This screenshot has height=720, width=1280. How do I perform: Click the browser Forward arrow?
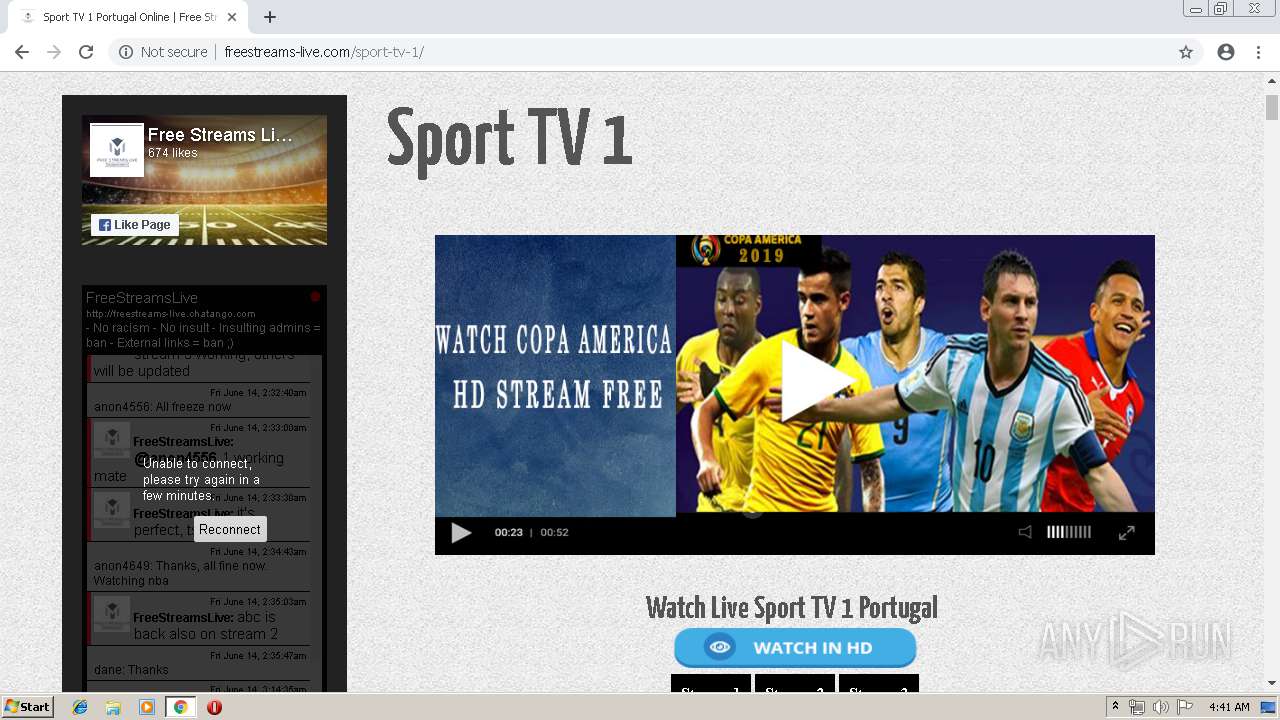coord(54,52)
